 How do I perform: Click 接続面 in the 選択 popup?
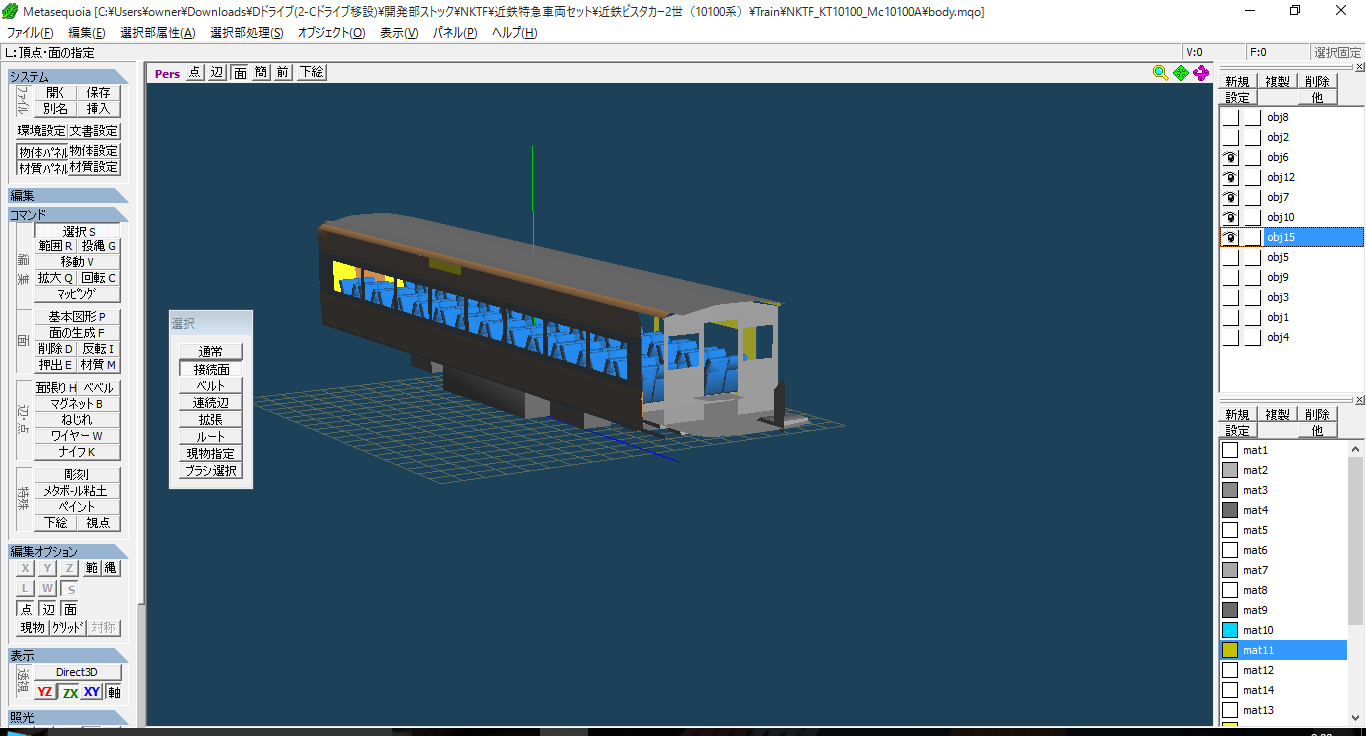(211, 369)
